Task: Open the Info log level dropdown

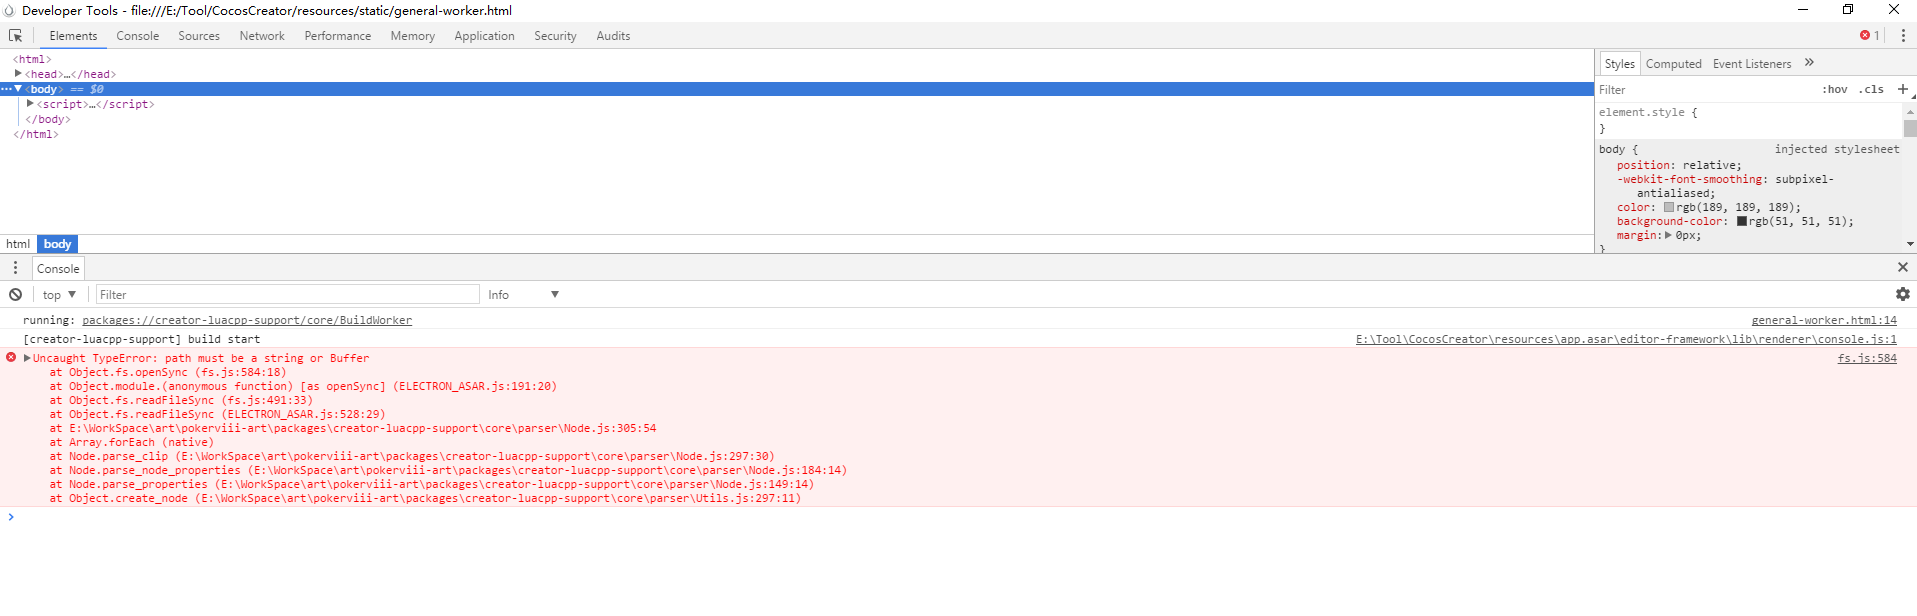Action: pyautogui.click(x=523, y=295)
